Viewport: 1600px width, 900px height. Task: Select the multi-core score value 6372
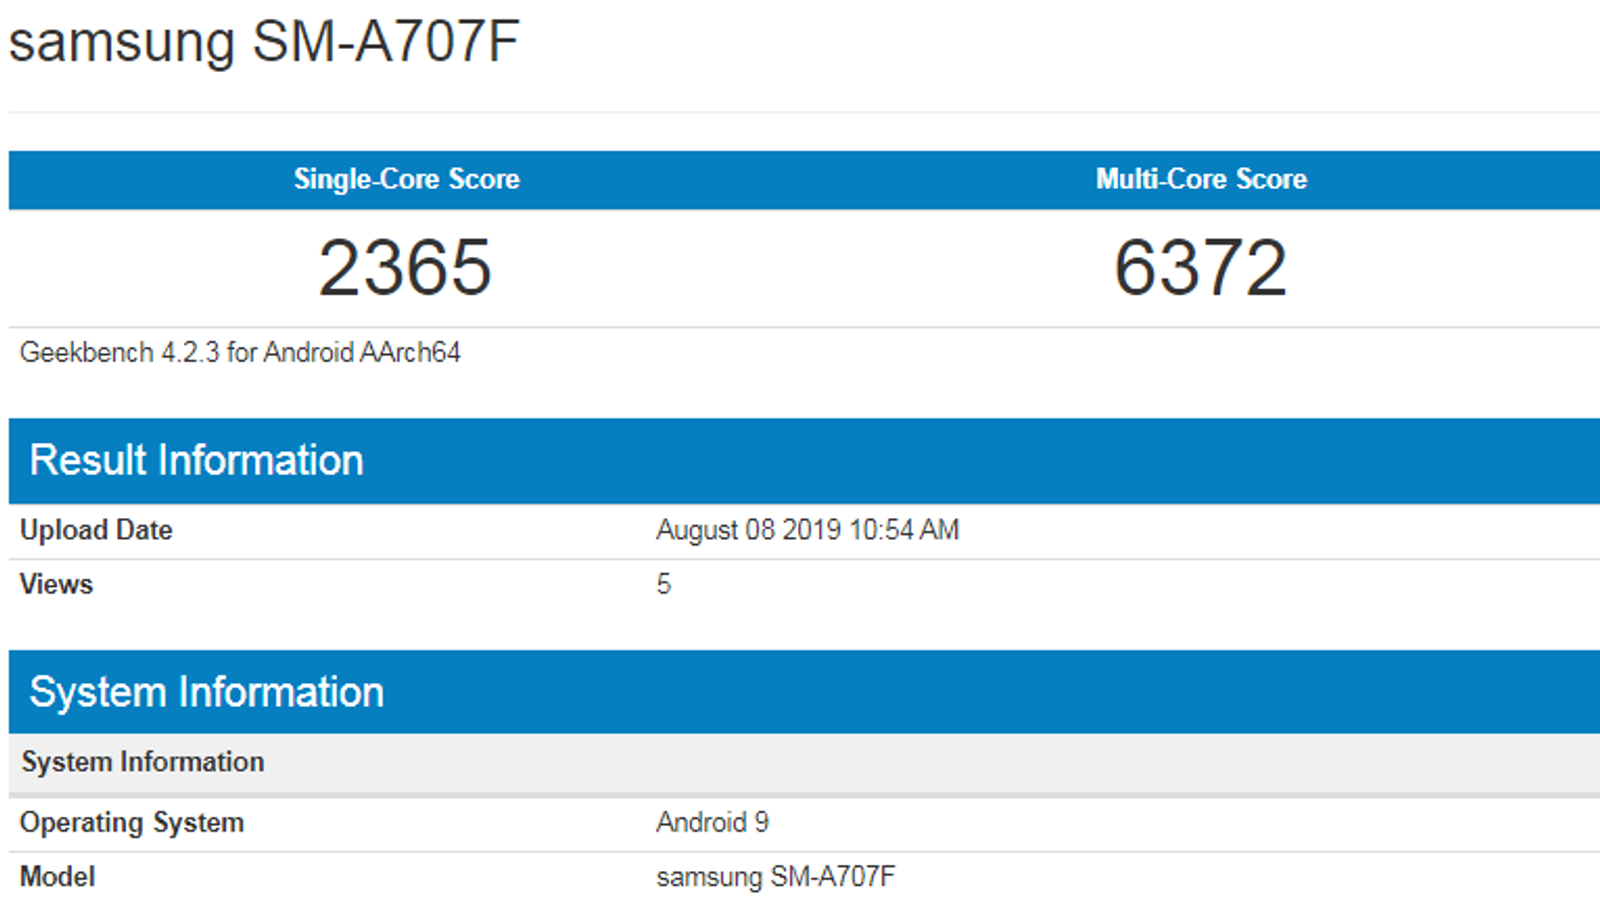pos(1200,268)
